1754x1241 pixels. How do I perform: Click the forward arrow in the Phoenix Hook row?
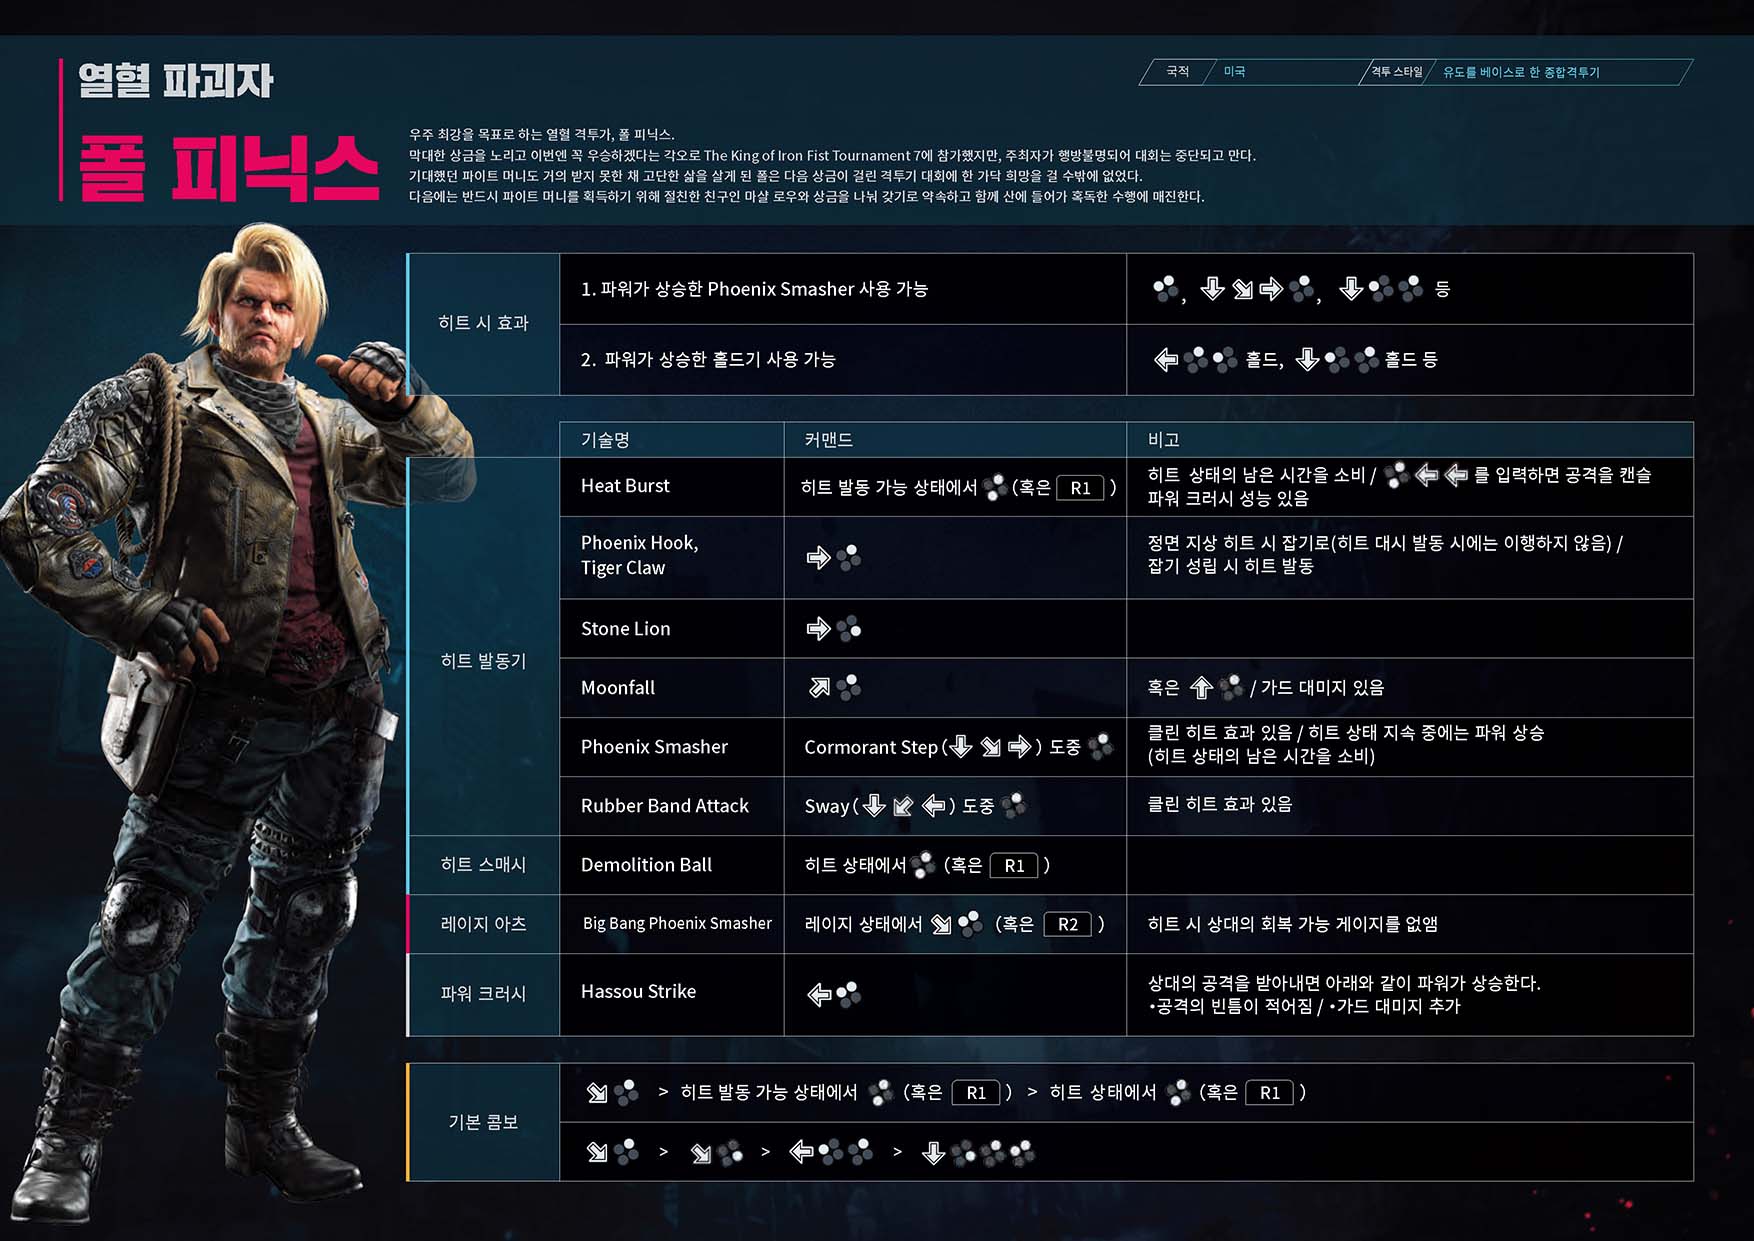818,558
